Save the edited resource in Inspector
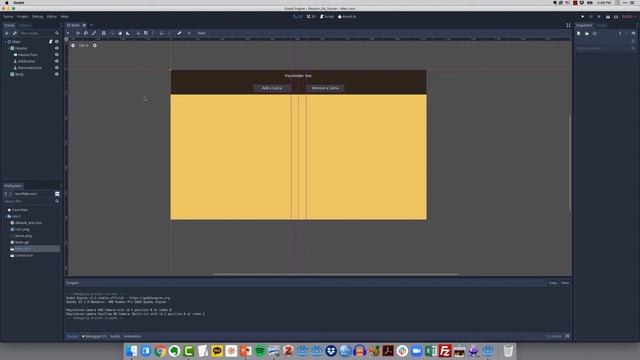 pos(595,33)
